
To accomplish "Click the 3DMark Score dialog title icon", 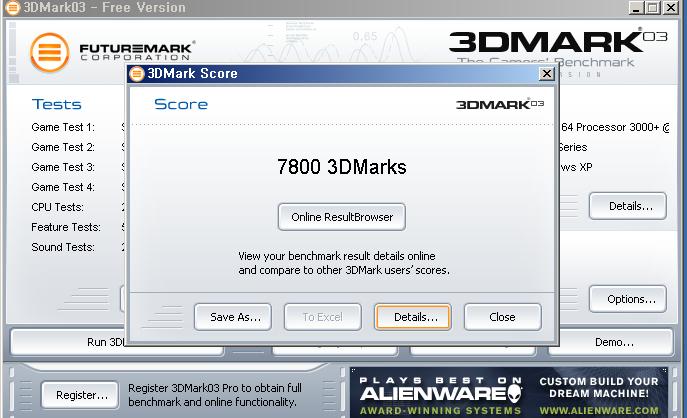I will (137, 74).
